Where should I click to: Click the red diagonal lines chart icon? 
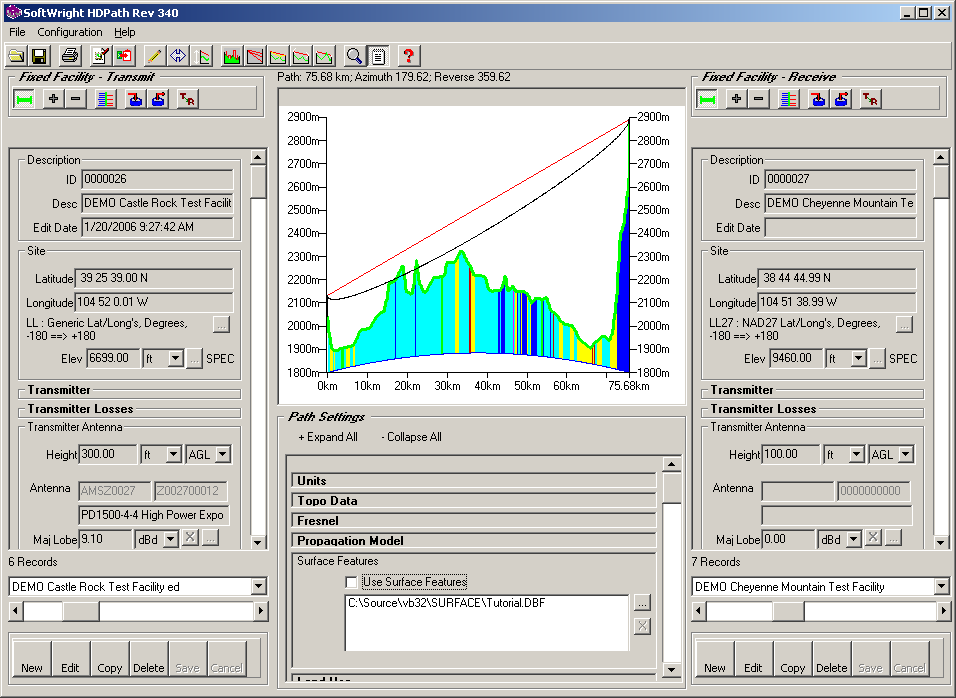click(255, 56)
